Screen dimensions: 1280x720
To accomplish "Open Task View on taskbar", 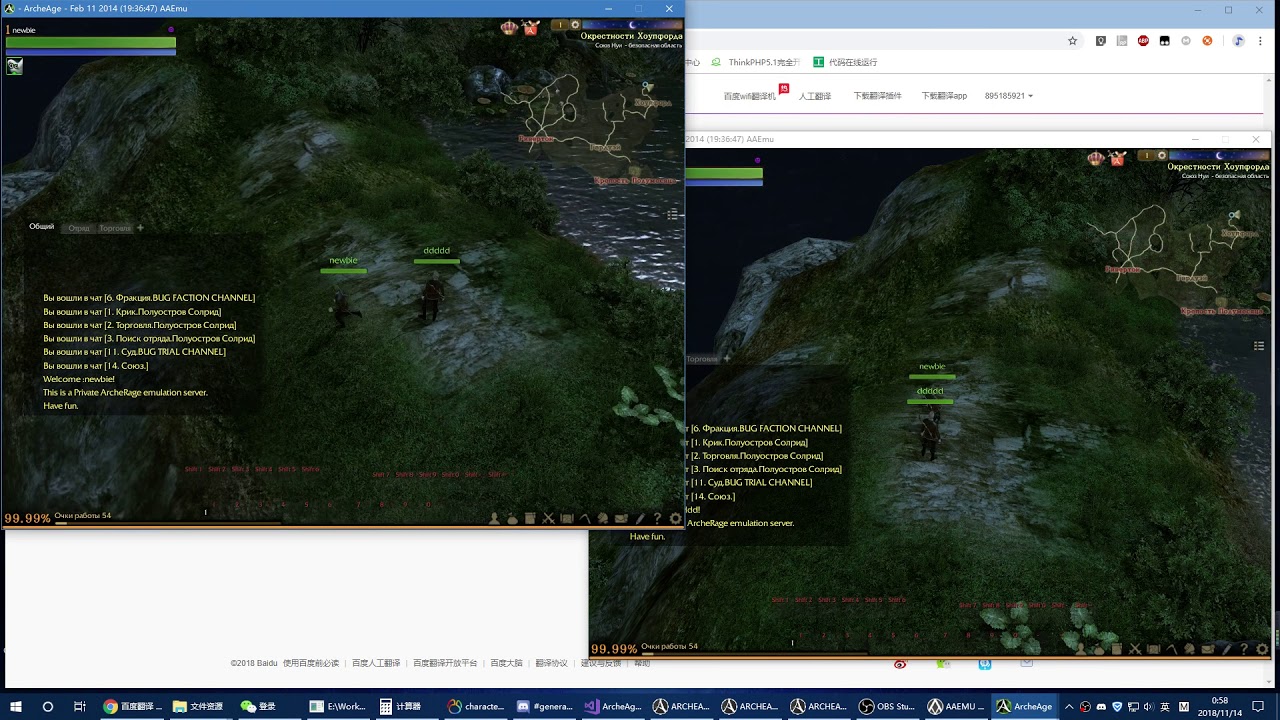I will 79,706.
